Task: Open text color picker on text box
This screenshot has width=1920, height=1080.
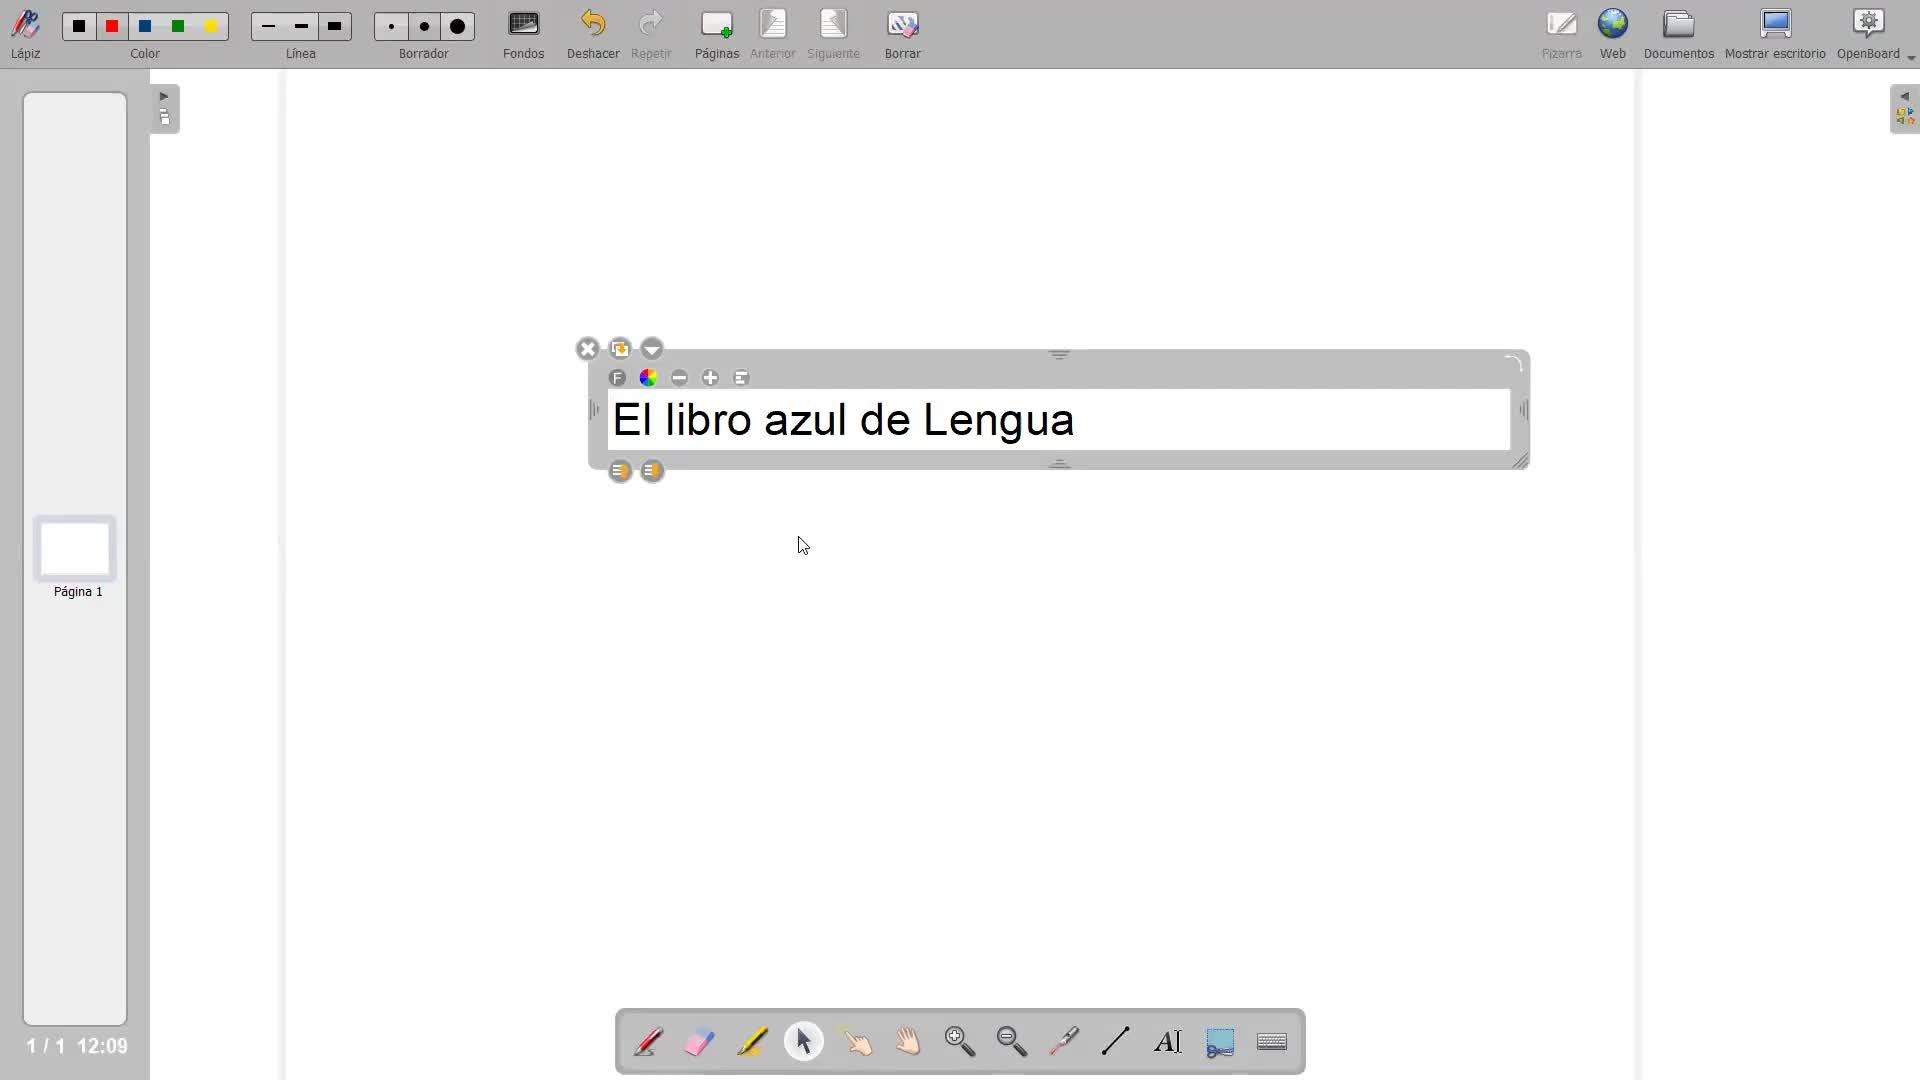Action: pos(648,378)
